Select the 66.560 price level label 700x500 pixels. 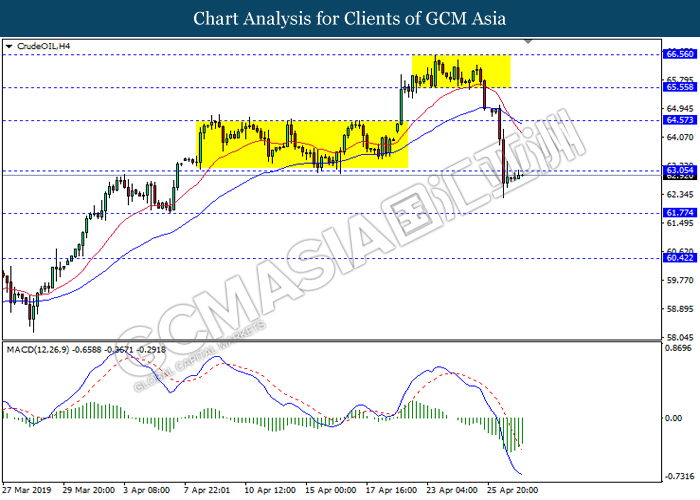680,54
